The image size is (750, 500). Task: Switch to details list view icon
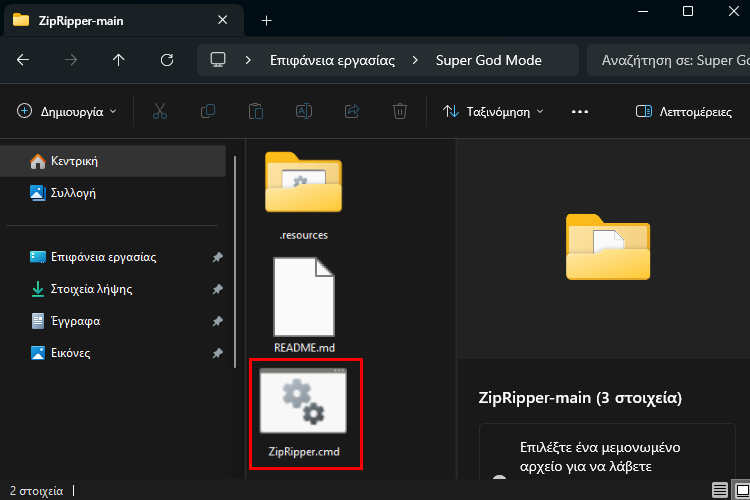(720, 490)
